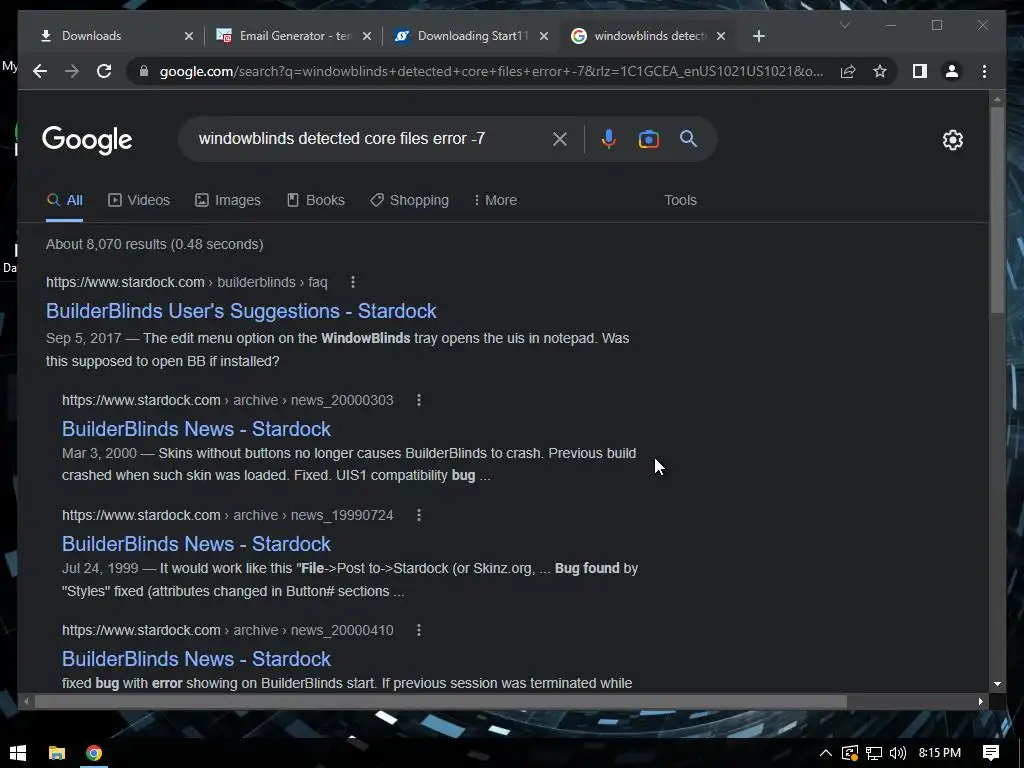The height and width of the screenshot is (768, 1024).
Task: Open Chrome's three-dot menu
Action: (984, 71)
